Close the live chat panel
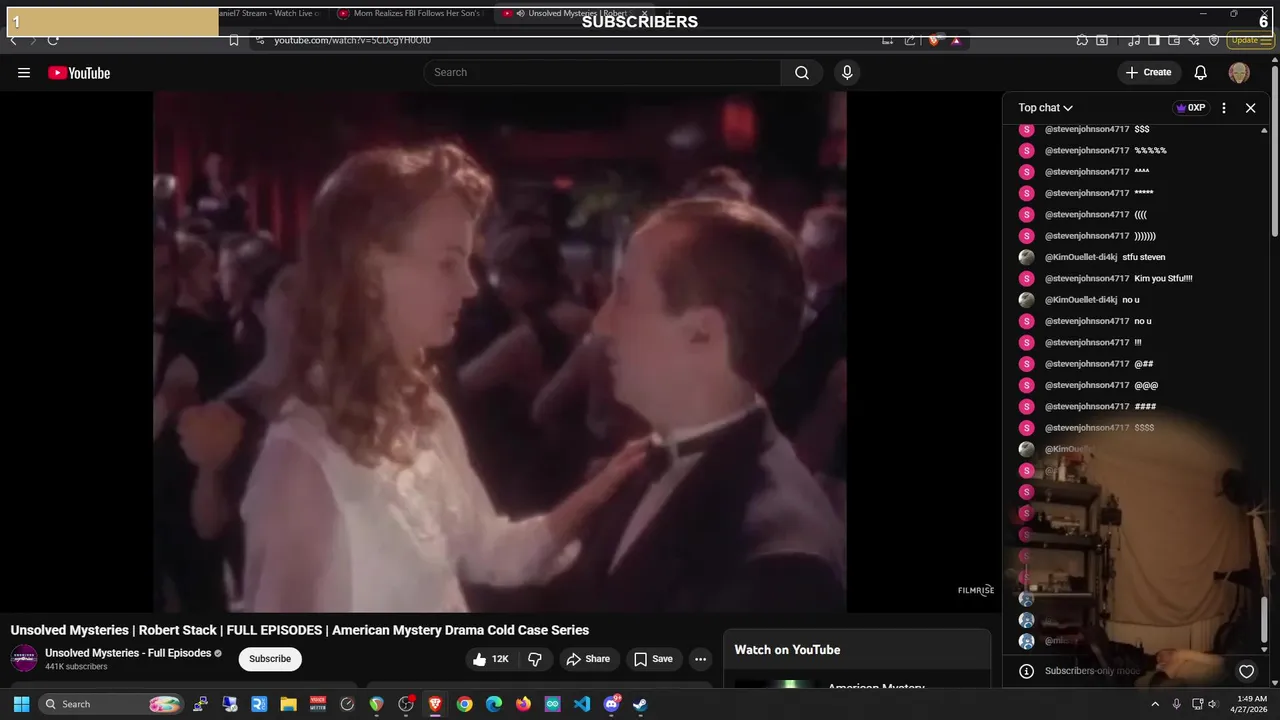Screen dimensions: 1280x720 pyautogui.click(x=1250, y=108)
